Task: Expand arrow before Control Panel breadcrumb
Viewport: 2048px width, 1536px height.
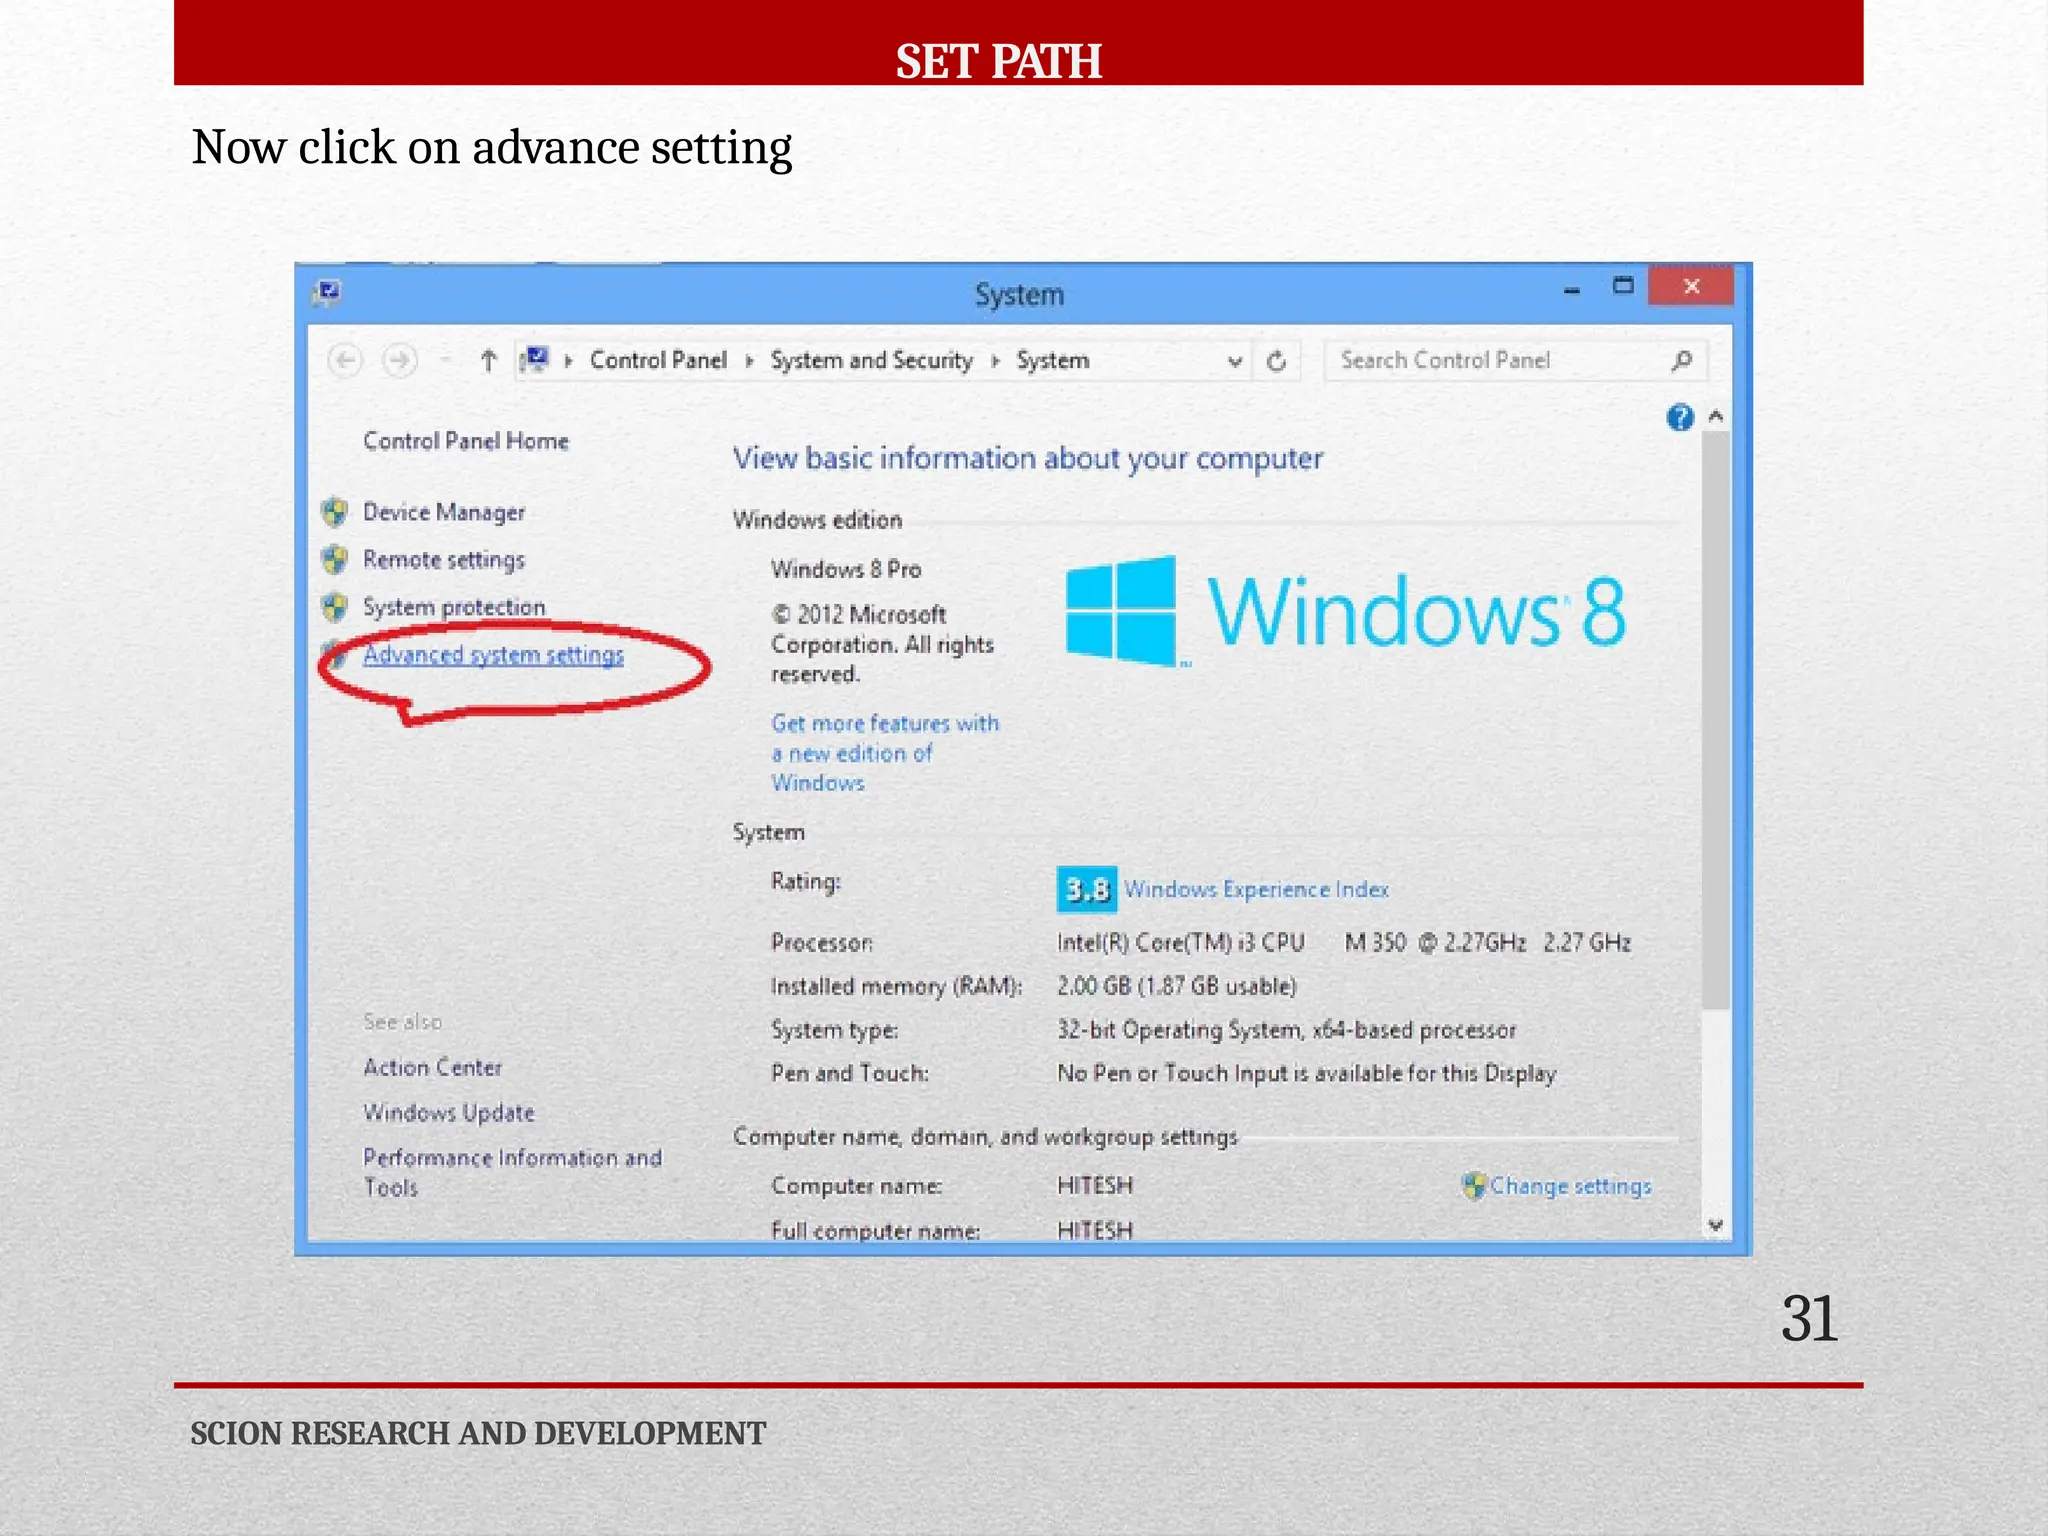Action: [568, 361]
